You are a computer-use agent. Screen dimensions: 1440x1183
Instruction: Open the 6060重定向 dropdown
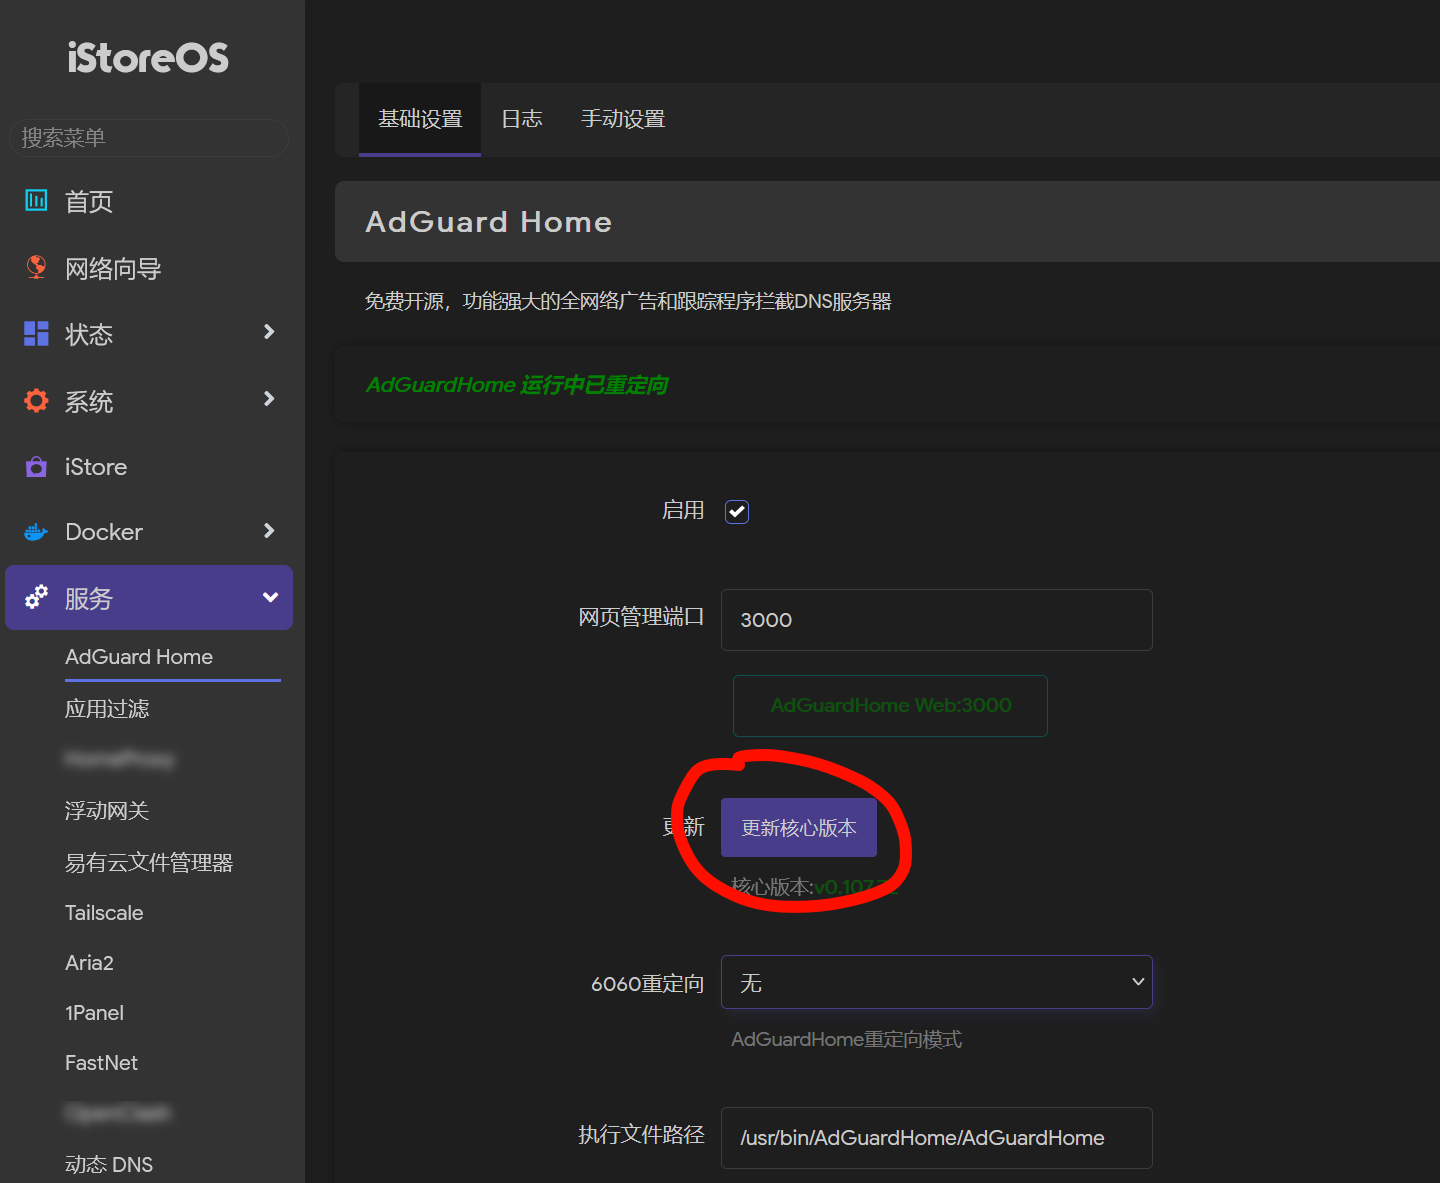point(936,982)
